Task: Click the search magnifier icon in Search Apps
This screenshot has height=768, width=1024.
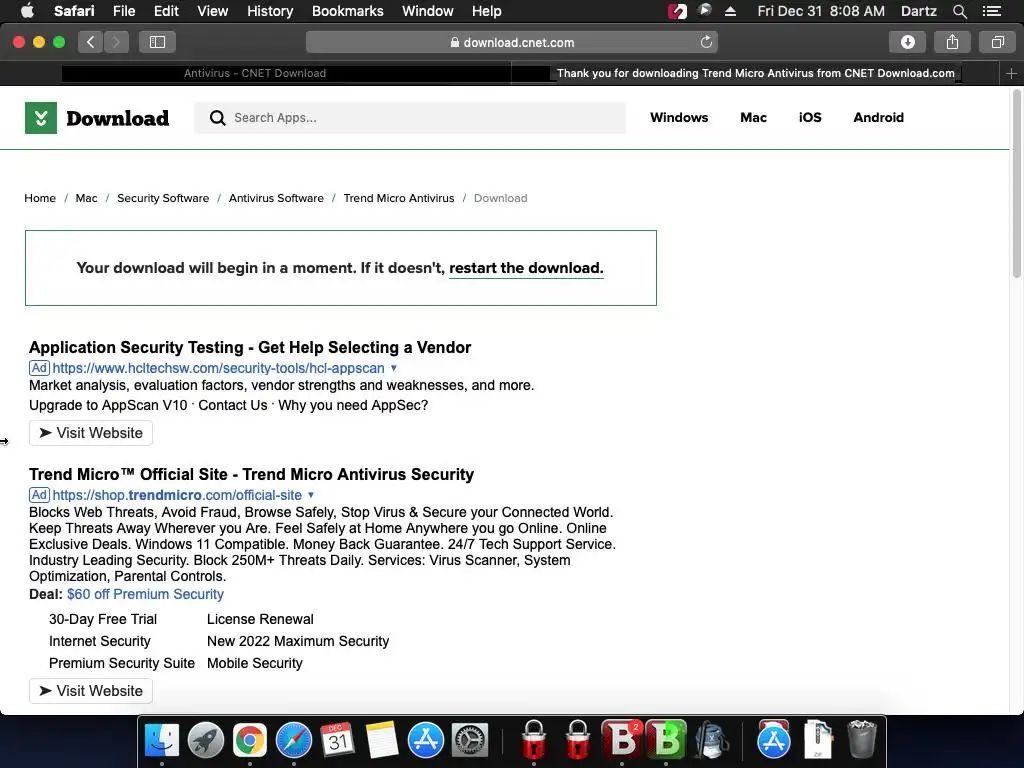Action: coord(217,118)
